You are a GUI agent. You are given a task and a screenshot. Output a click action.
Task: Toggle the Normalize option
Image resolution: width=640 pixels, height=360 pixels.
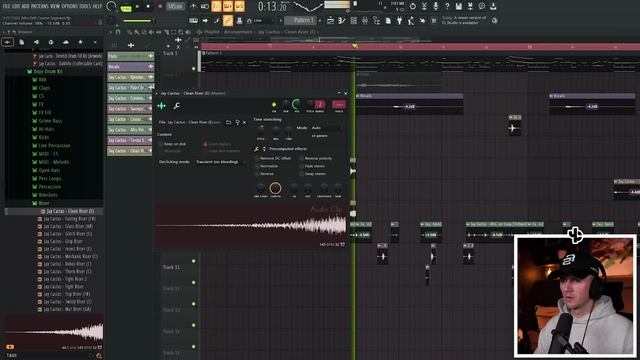pyautogui.click(x=266, y=166)
